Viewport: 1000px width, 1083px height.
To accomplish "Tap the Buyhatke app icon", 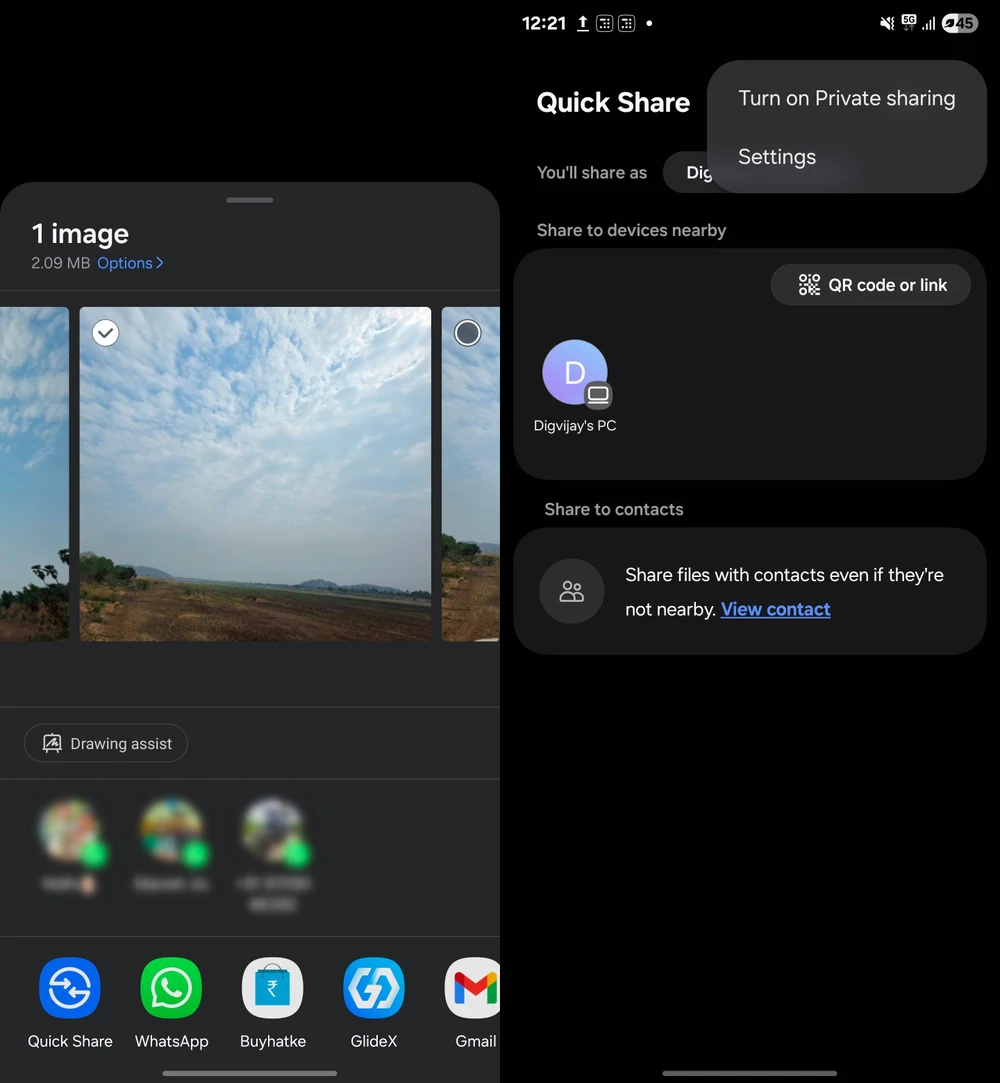I will (272, 989).
